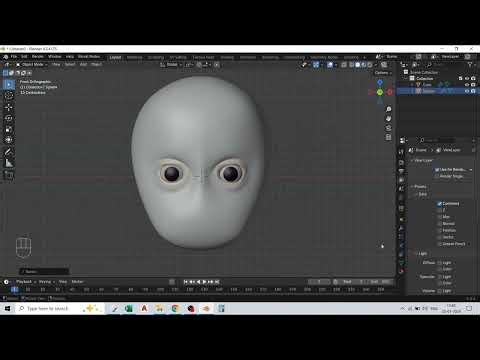This screenshot has height=360, width=480.
Task: Open the Keying dropdown in timeline
Action: coord(47,282)
